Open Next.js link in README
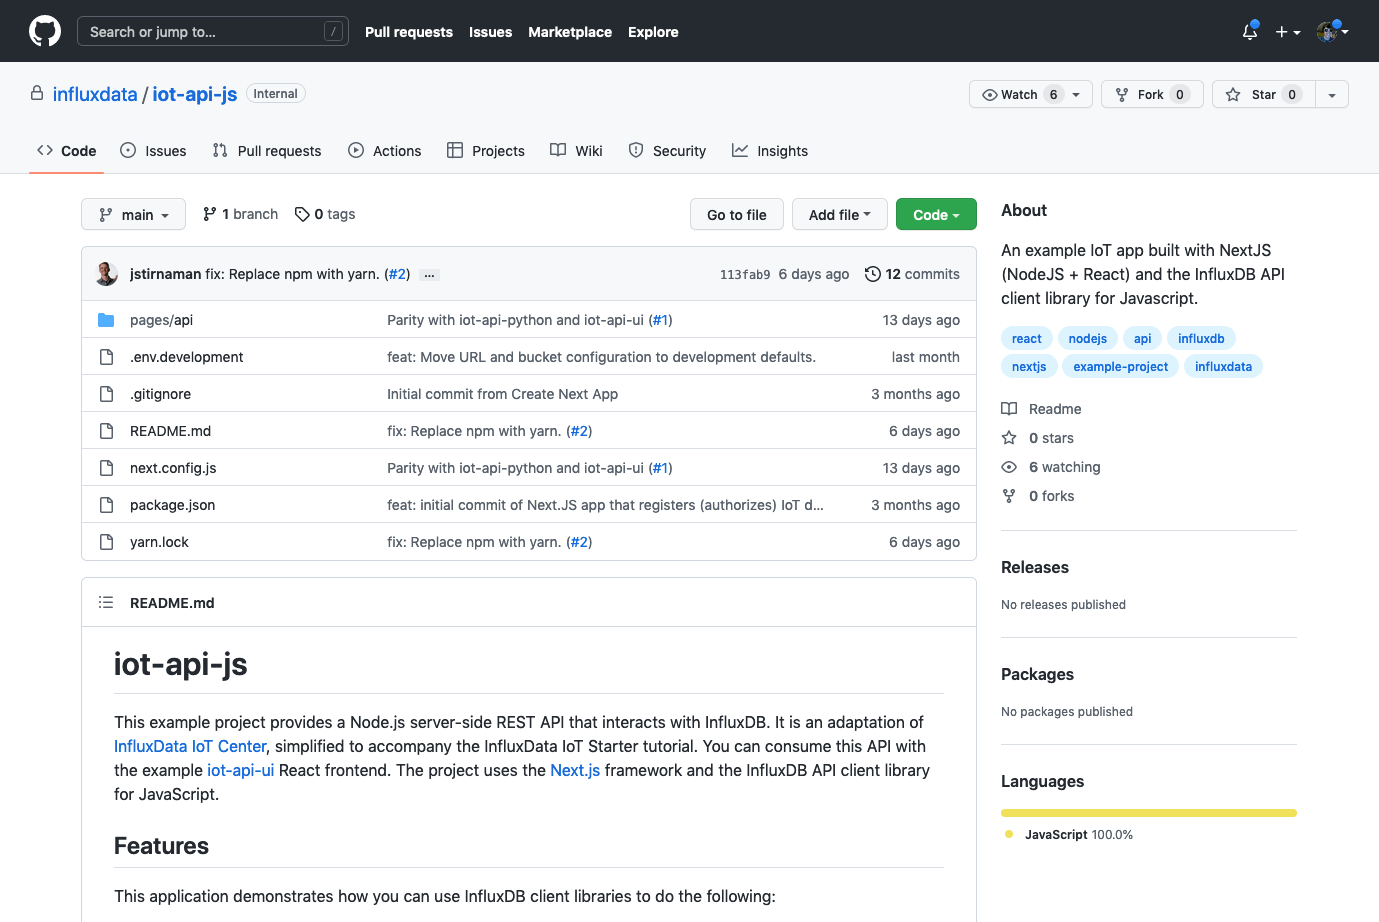1379x922 pixels. pyautogui.click(x=575, y=770)
